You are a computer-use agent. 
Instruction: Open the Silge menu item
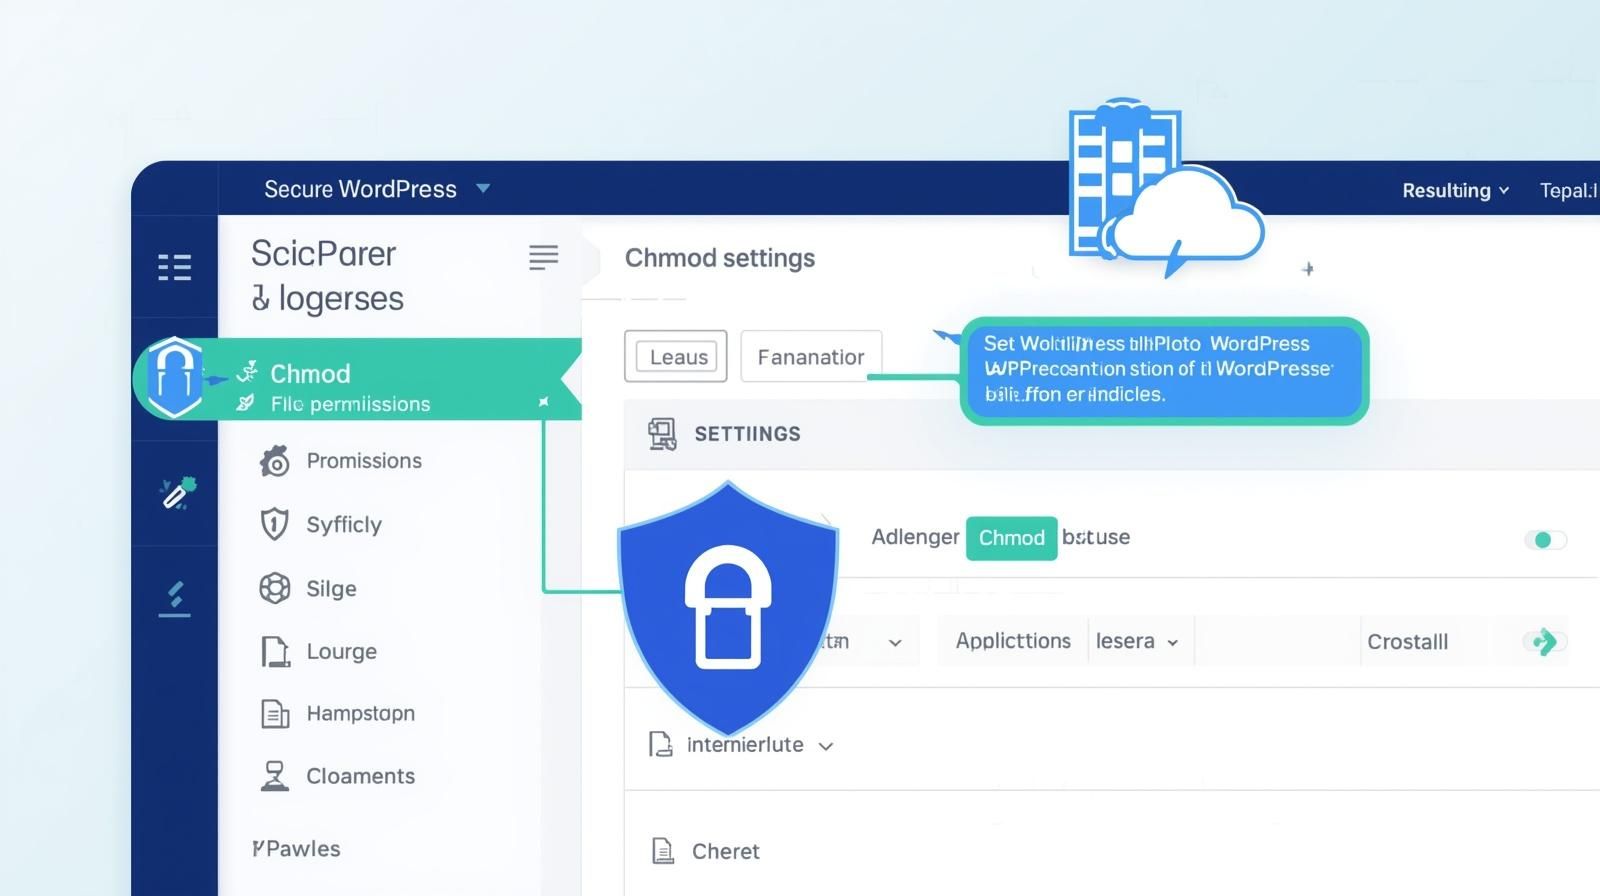(x=331, y=588)
